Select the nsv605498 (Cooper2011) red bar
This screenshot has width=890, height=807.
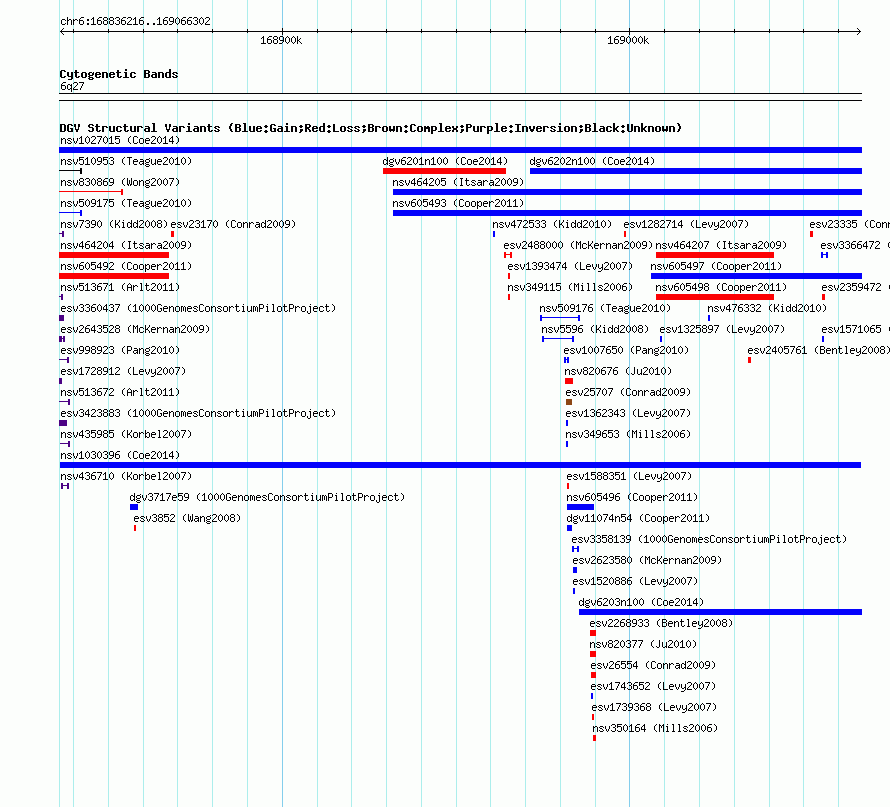click(715, 297)
